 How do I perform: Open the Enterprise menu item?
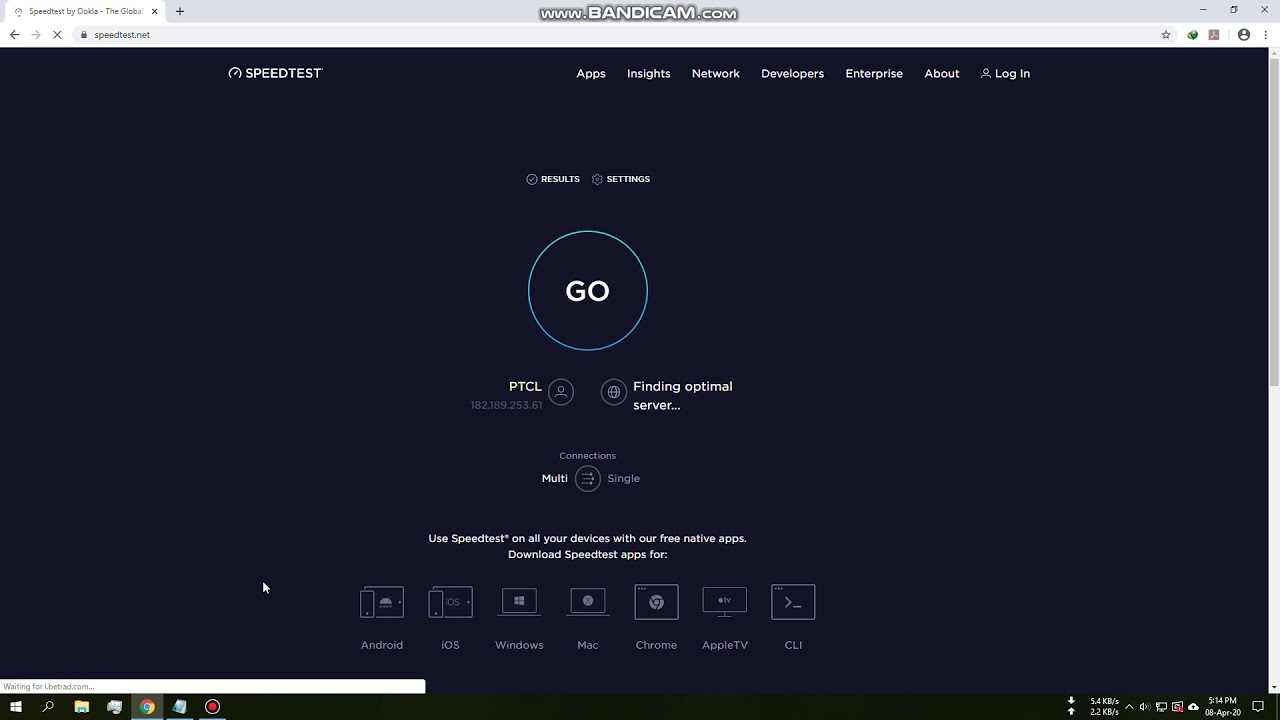tap(874, 73)
